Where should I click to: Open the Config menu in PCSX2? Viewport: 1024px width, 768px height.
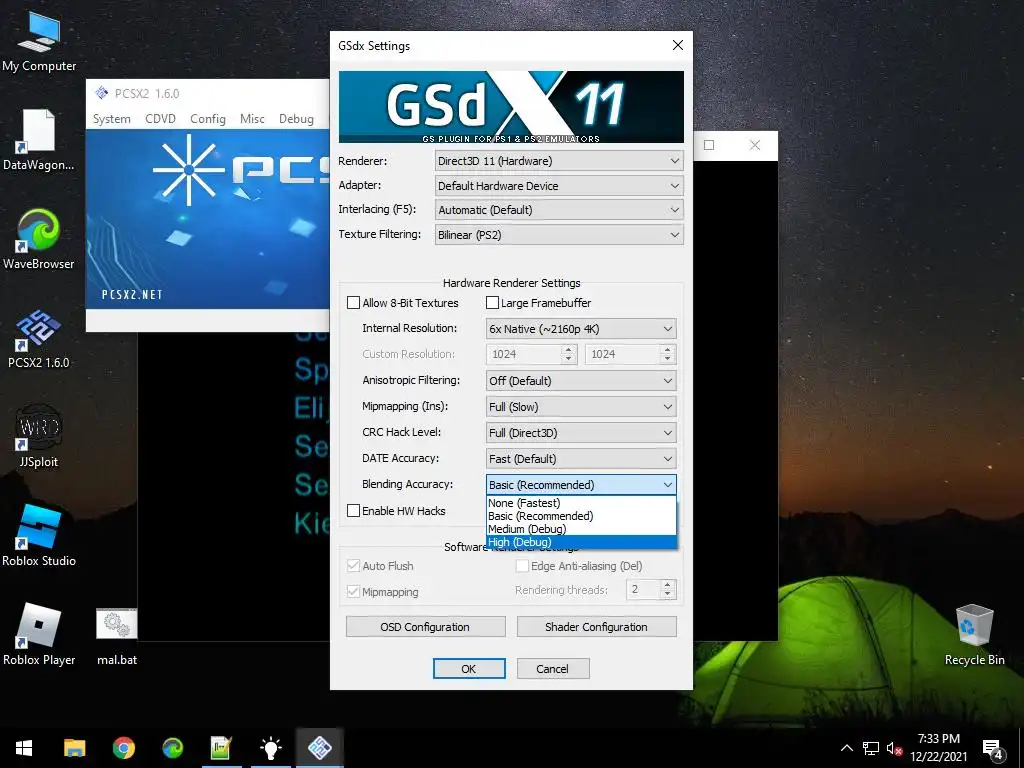pos(208,119)
